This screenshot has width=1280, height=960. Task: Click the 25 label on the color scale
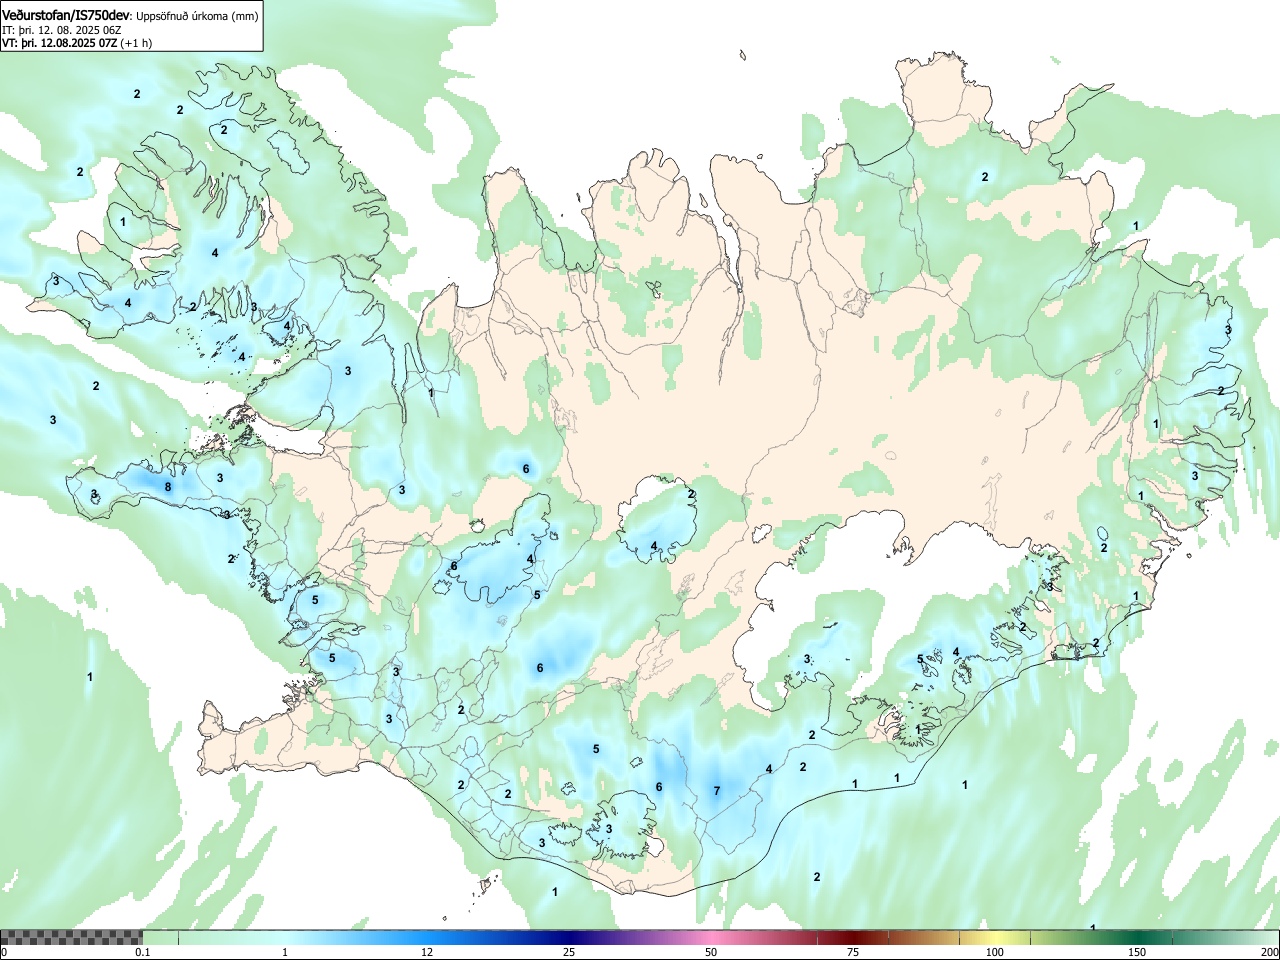click(x=569, y=952)
